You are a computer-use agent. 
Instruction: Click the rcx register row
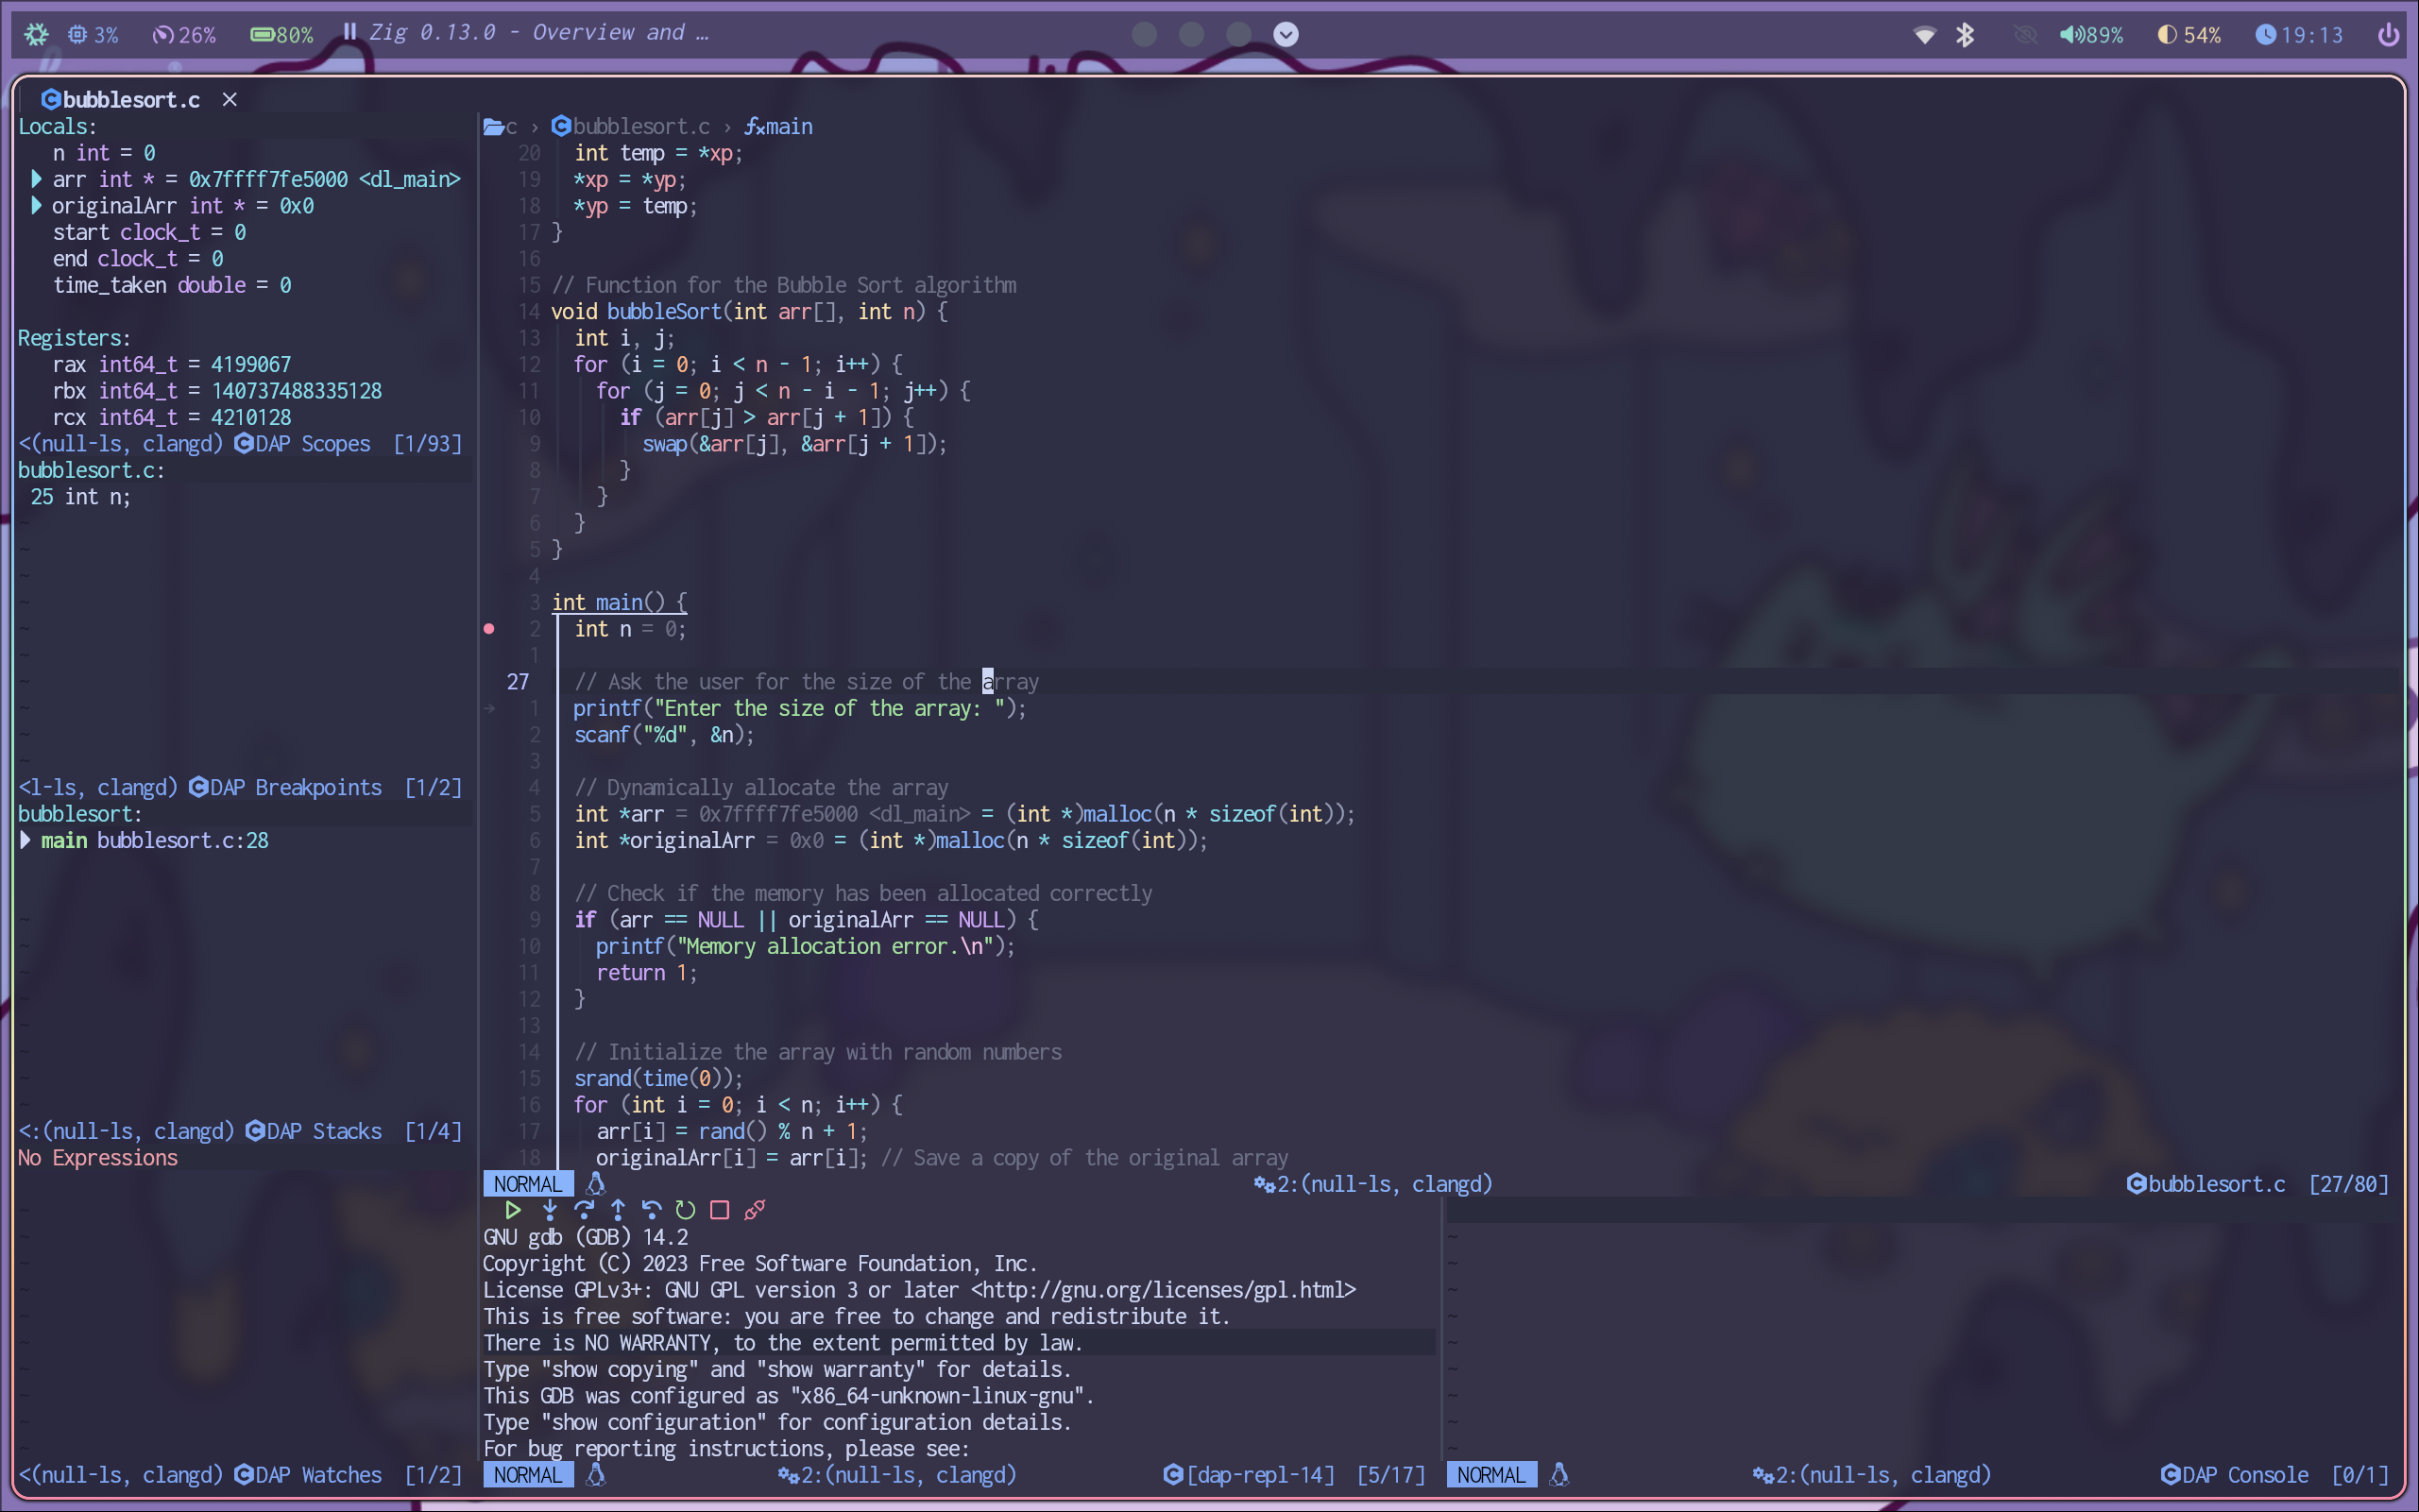tap(172, 417)
